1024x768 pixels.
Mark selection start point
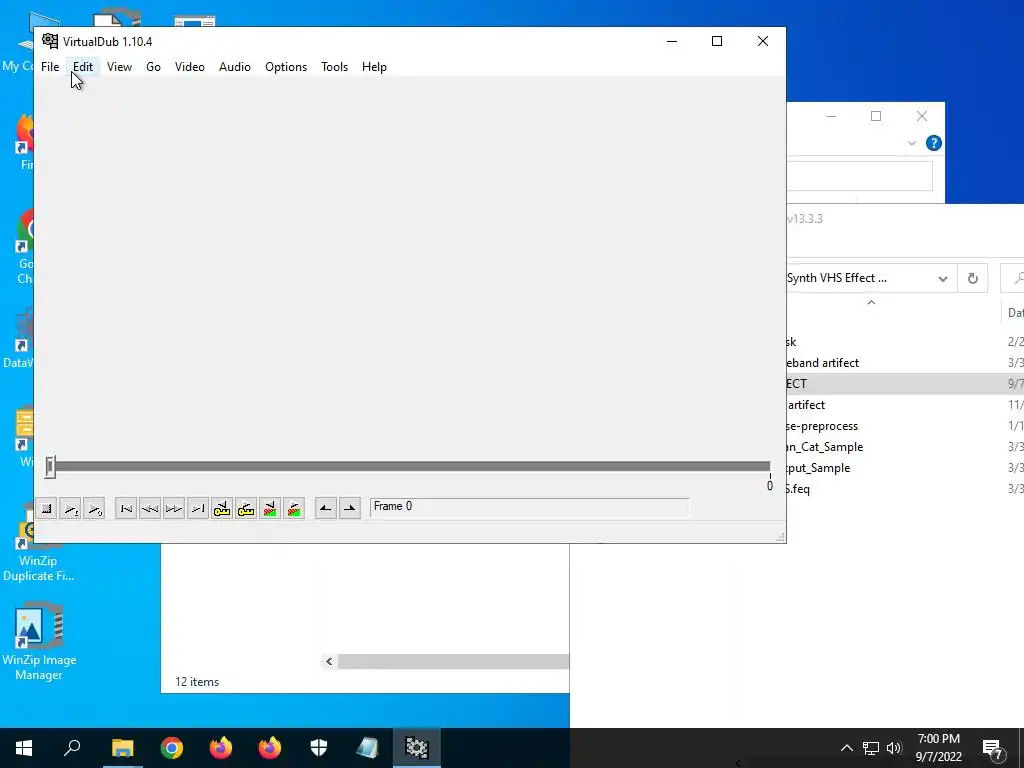click(326, 509)
